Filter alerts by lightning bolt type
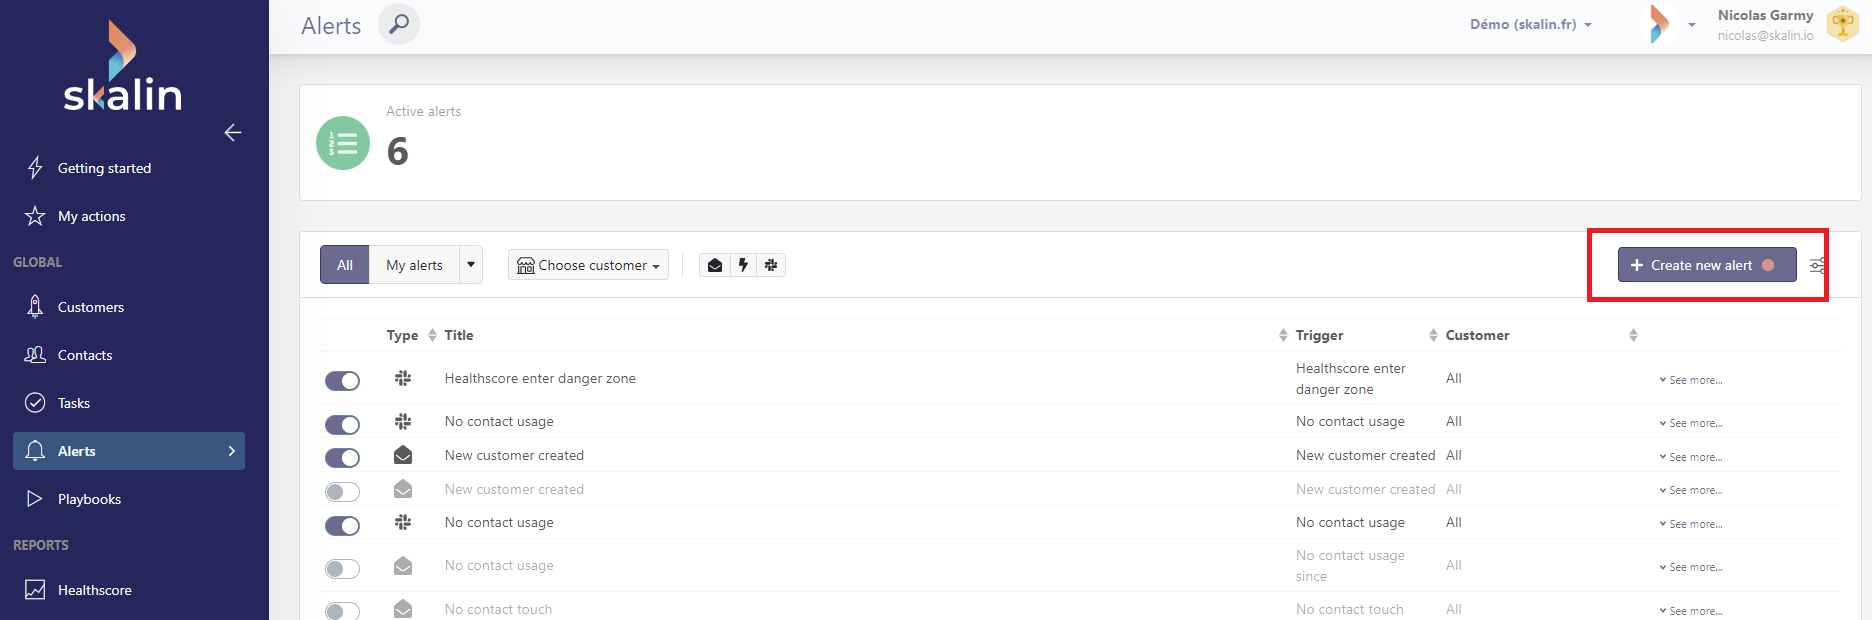The width and height of the screenshot is (1875, 620). [743, 265]
